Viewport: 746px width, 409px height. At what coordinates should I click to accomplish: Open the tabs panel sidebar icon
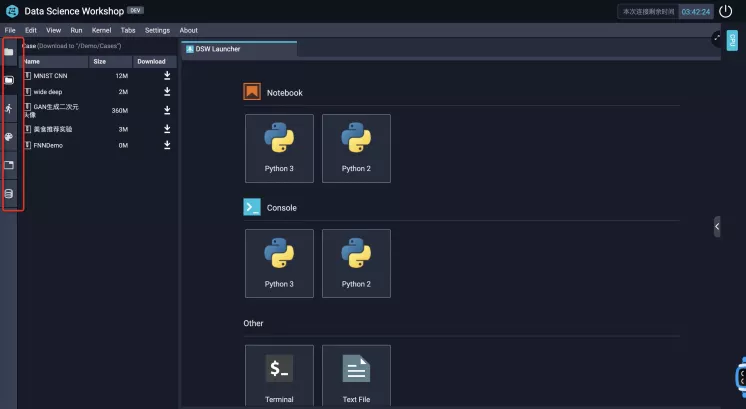[9, 165]
